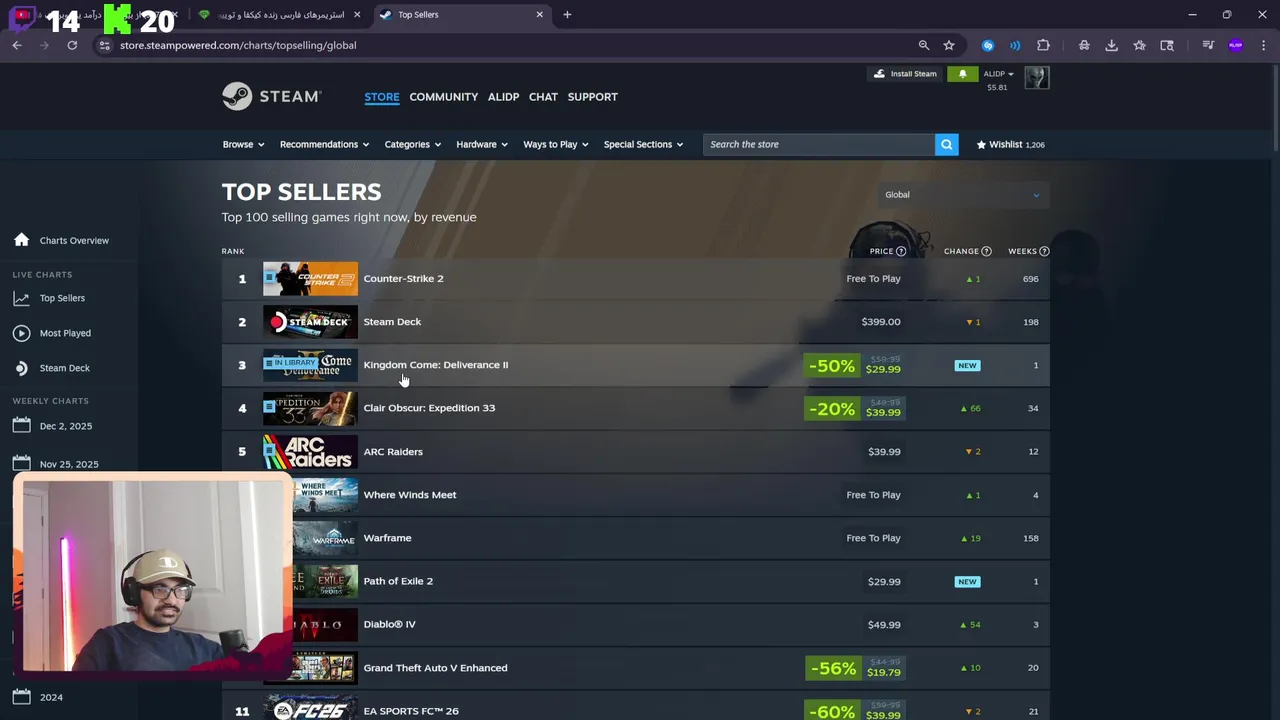1280x720 pixels.
Task: Click the Path of Exile 2 title
Action: [x=398, y=581]
